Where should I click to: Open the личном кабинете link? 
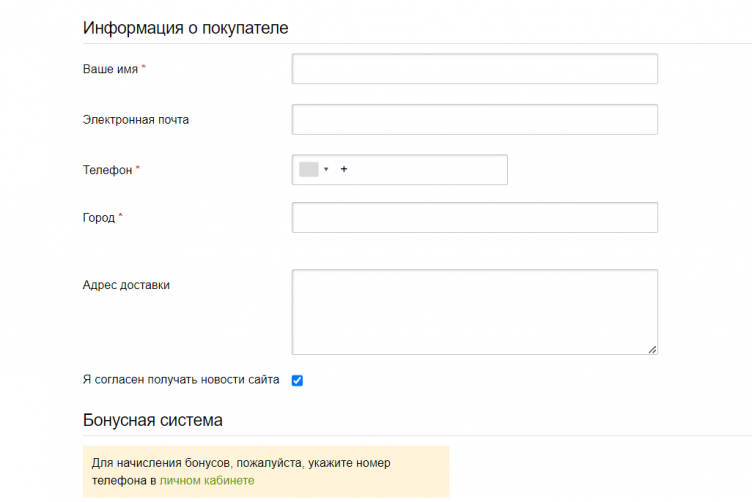point(207,480)
